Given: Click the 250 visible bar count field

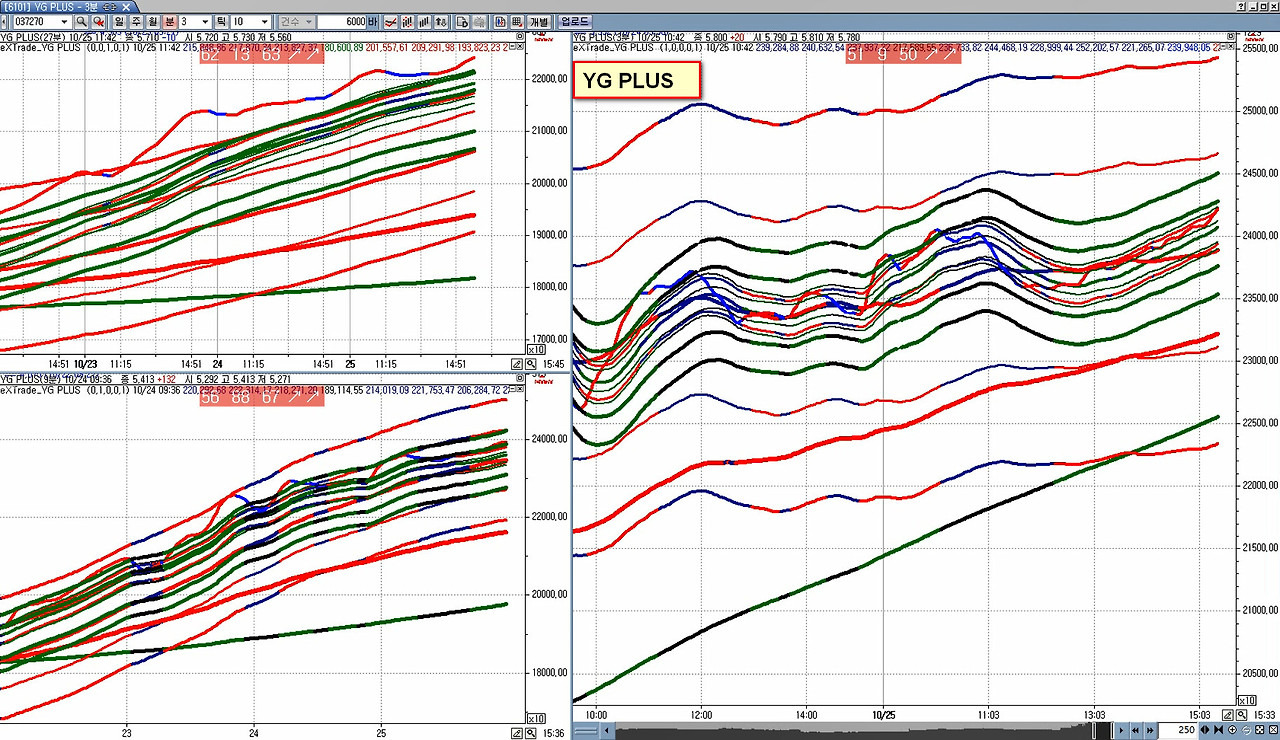Looking at the screenshot, I should pos(1178,731).
